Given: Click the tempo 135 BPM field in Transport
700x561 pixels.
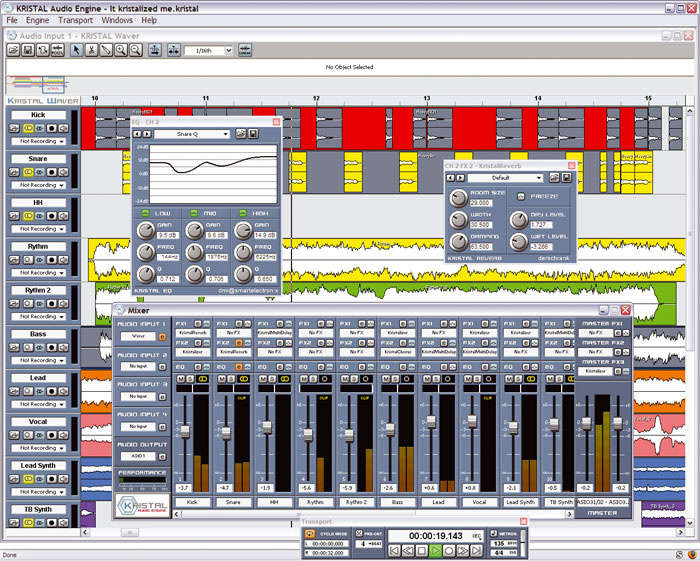Looking at the screenshot, I should (x=504, y=543).
